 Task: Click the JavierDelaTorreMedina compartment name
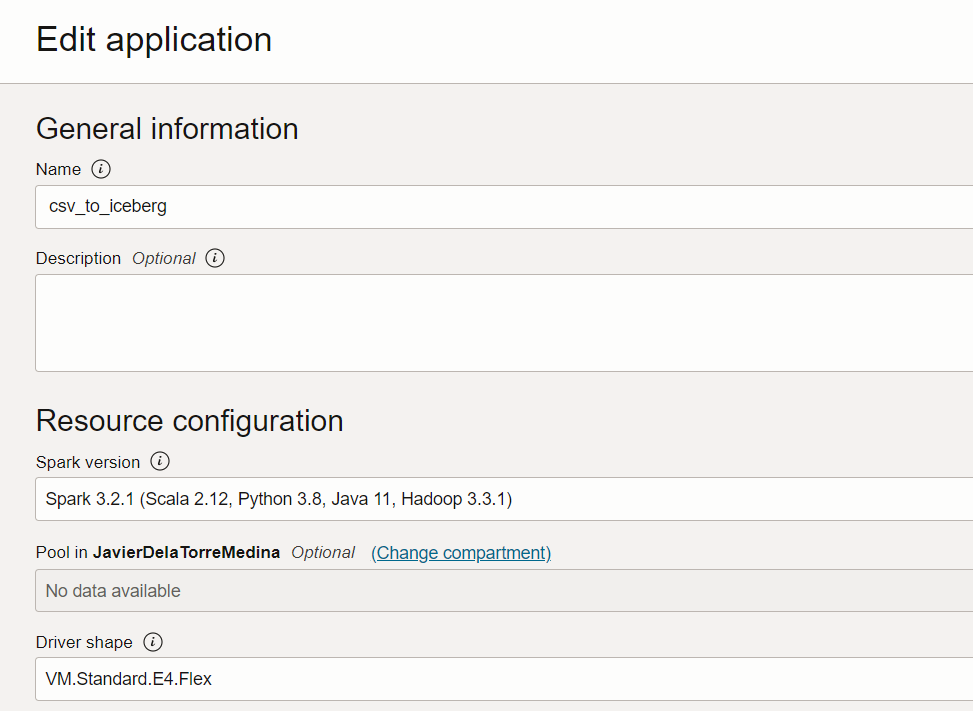(186, 553)
